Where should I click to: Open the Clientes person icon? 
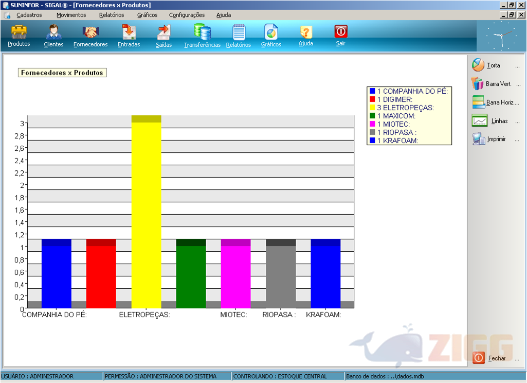pyautogui.click(x=53, y=32)
